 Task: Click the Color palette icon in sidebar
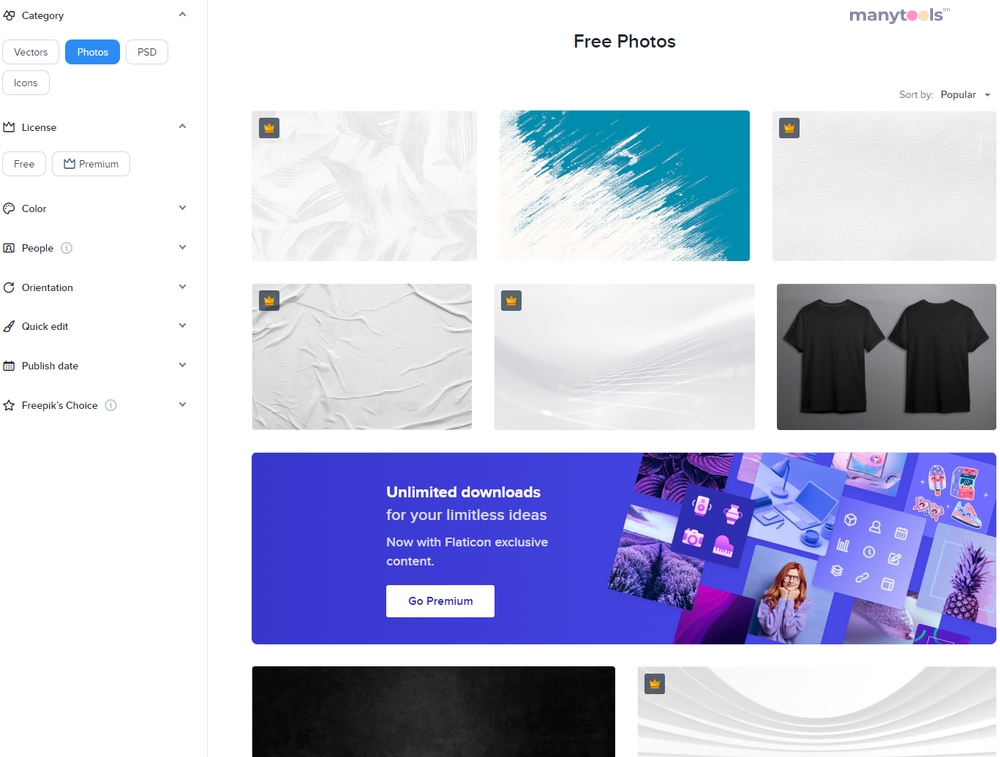9,209
